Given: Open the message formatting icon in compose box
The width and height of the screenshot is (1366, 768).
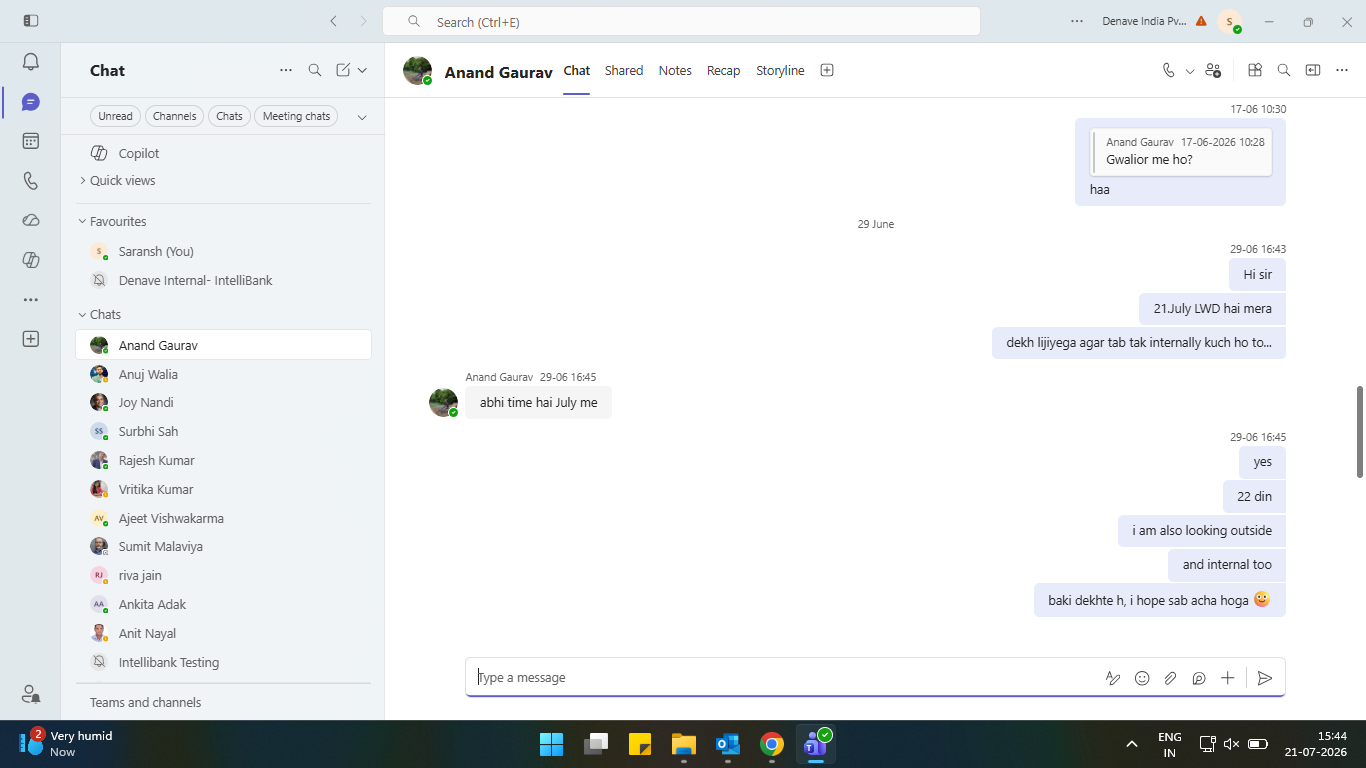Looking at the screenshot, I should coord(1113,678).
